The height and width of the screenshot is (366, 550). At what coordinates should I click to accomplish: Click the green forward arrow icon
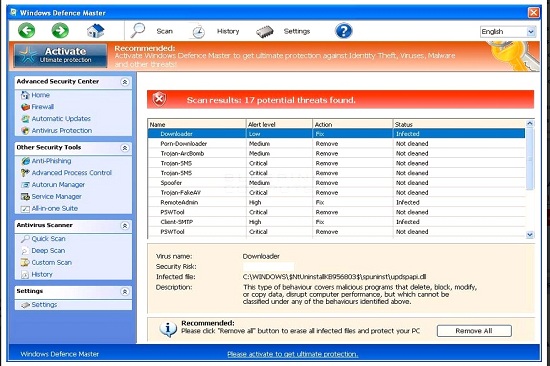60,31
